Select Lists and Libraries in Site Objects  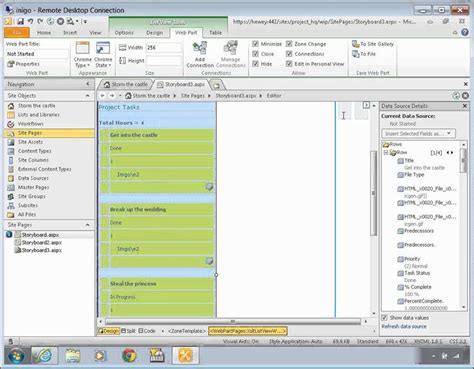(38, 115)
